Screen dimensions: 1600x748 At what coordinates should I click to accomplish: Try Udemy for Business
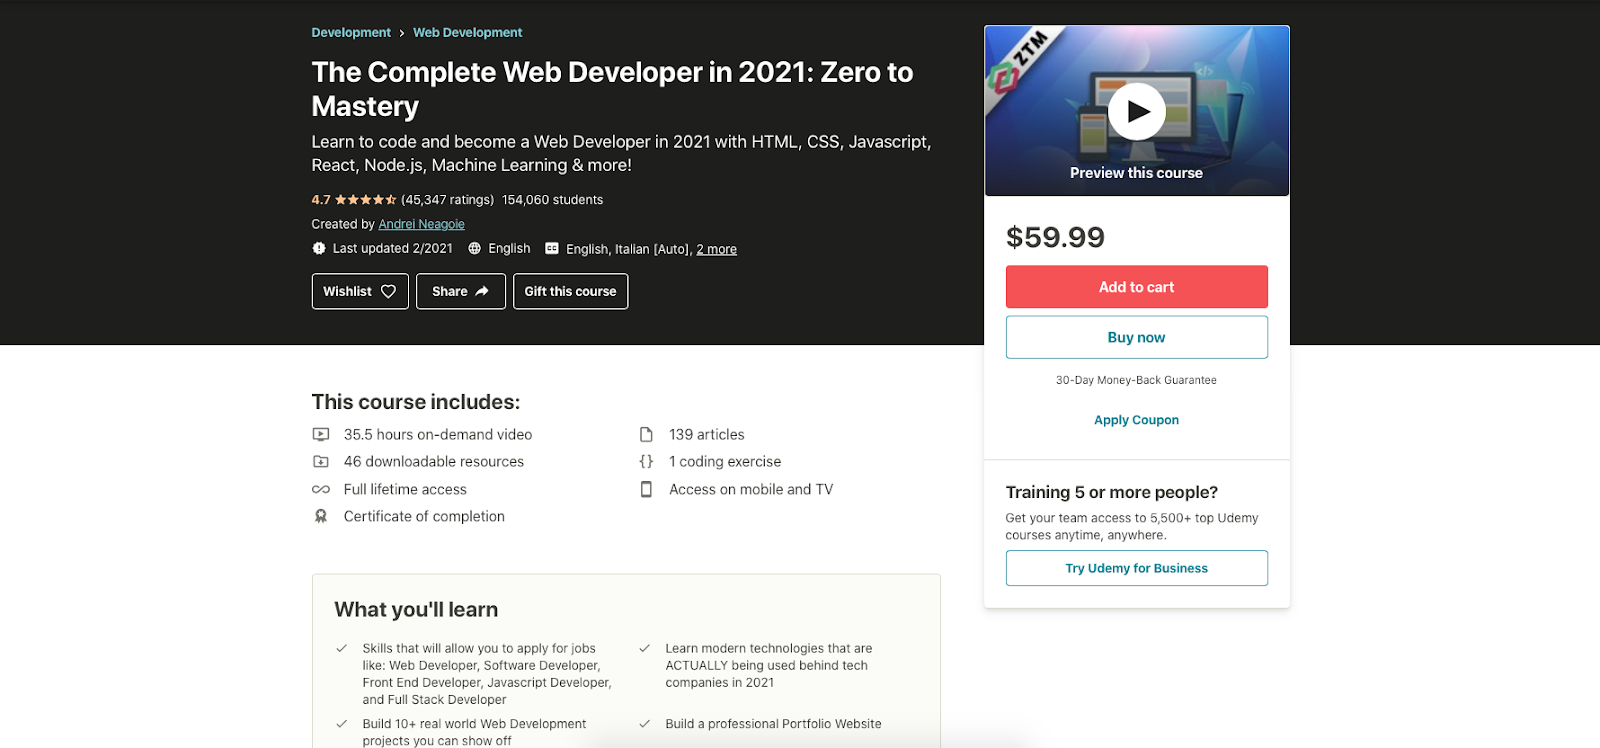click(x=1137, y=568)
